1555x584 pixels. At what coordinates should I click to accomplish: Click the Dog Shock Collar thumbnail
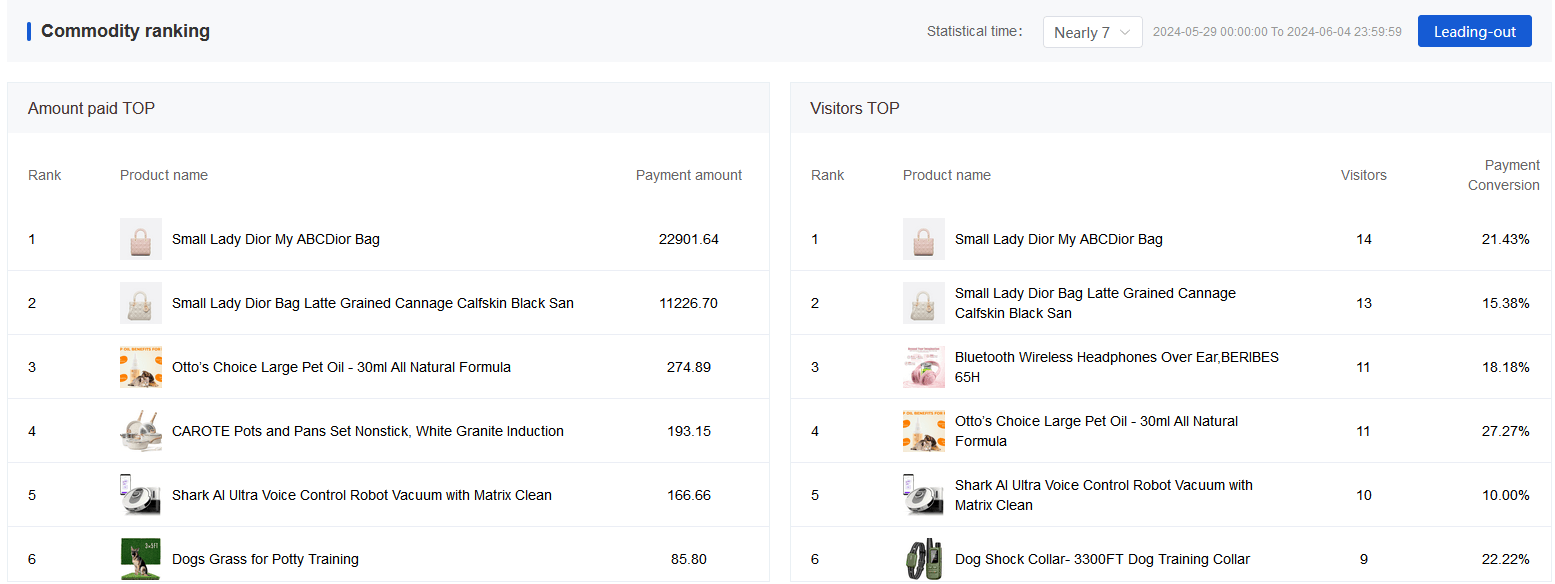pos(924,559)
